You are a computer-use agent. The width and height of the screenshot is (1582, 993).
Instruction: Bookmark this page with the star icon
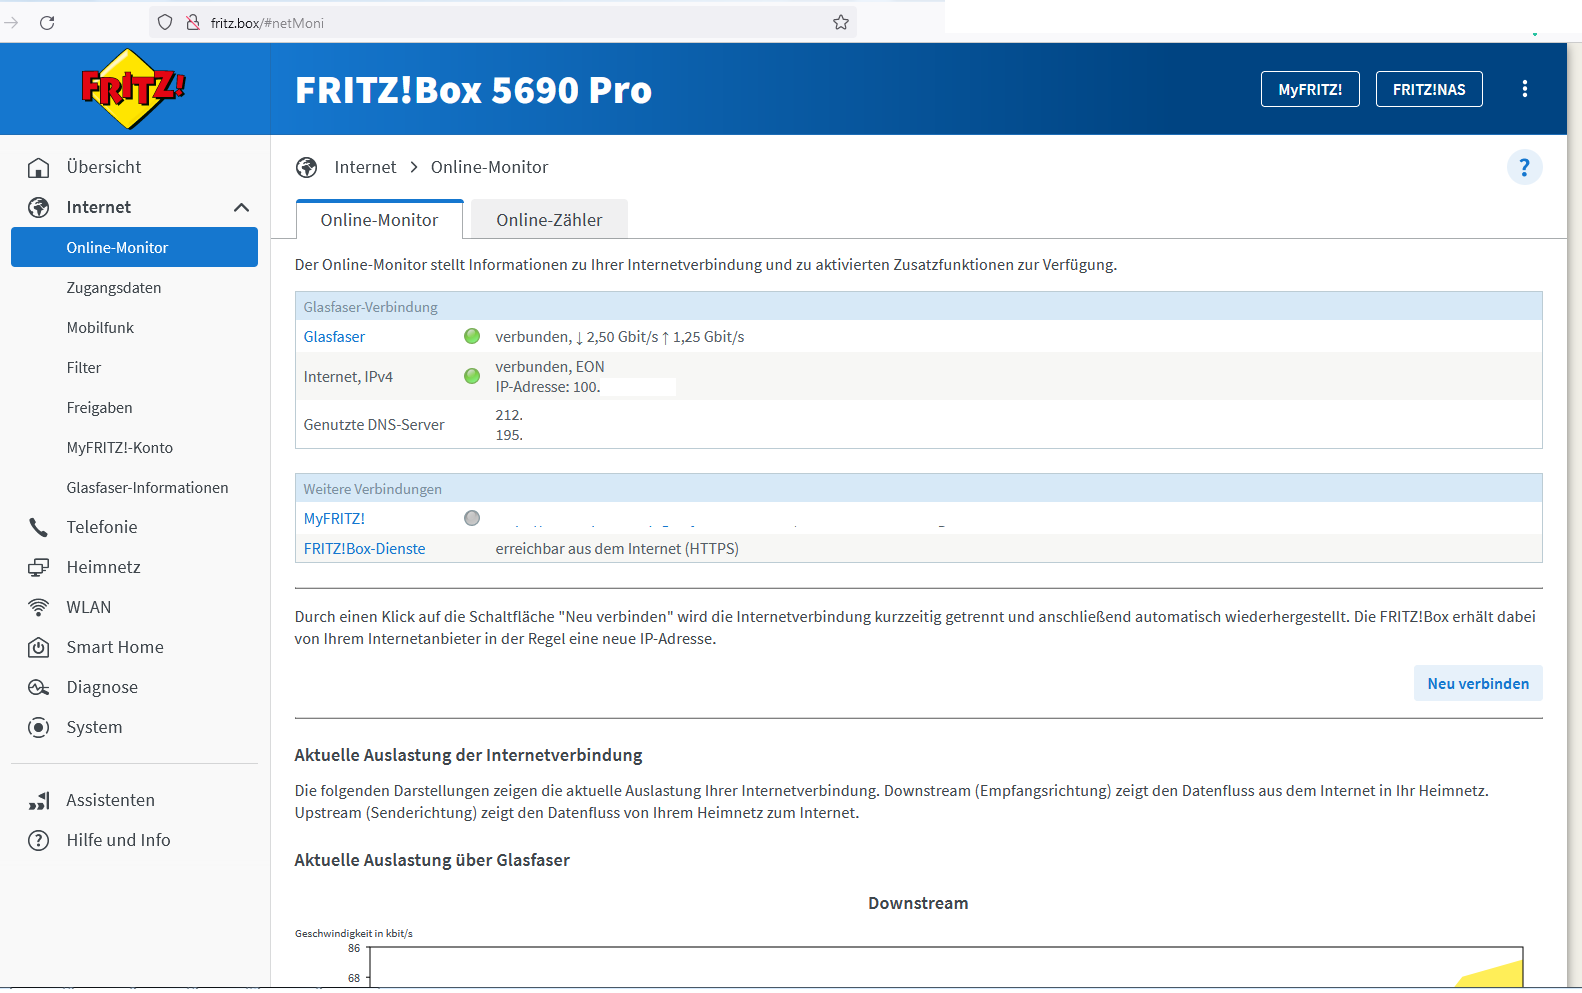(841, 22)
